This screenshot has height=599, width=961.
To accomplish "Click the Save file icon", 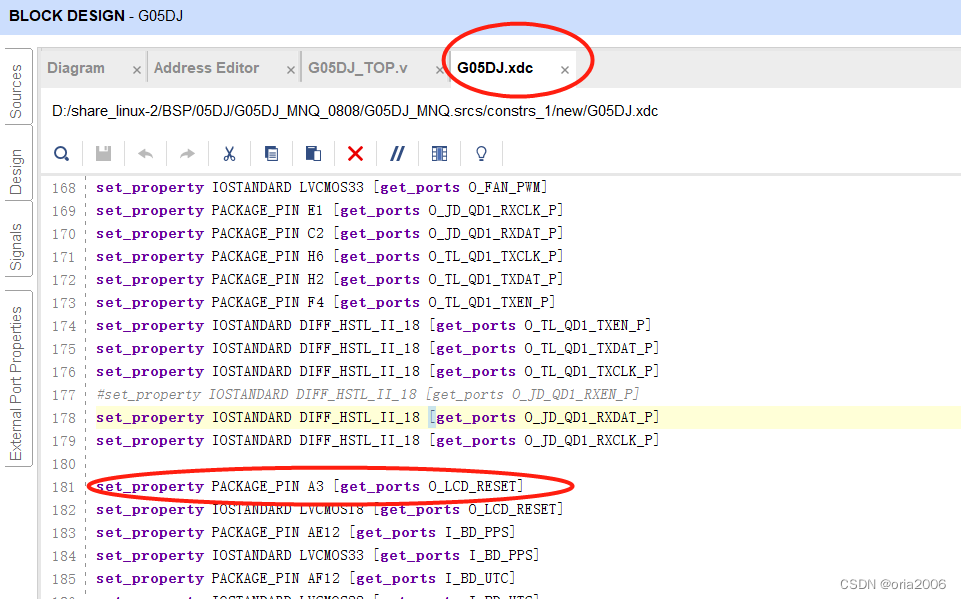I will (103, 153).
